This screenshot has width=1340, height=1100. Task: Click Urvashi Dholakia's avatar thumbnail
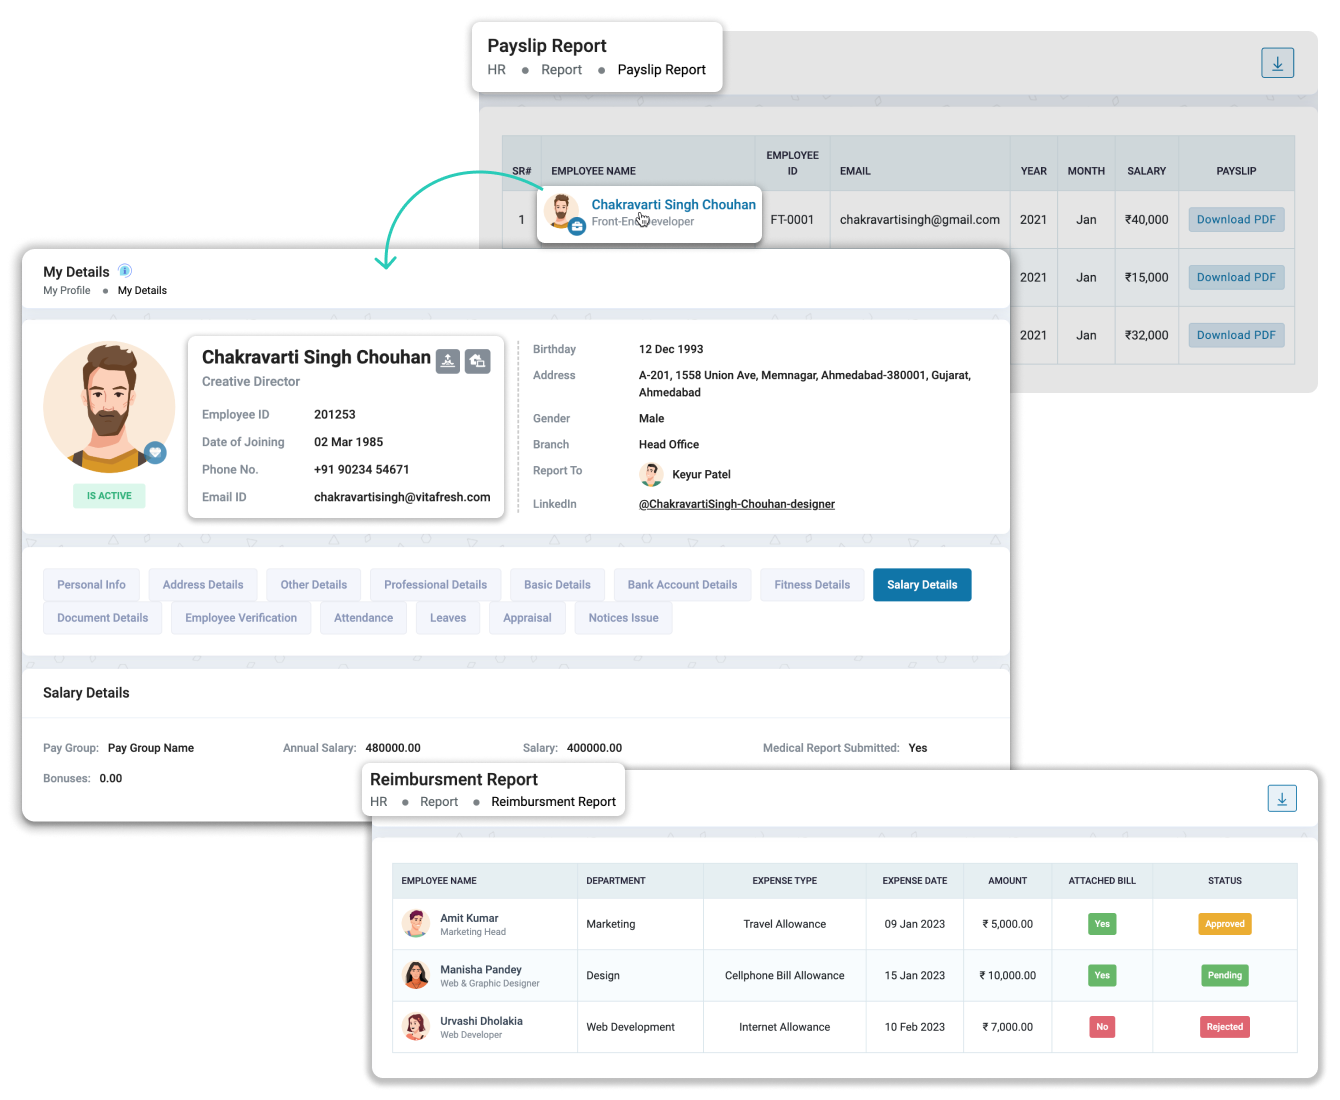click(417, 1026)
